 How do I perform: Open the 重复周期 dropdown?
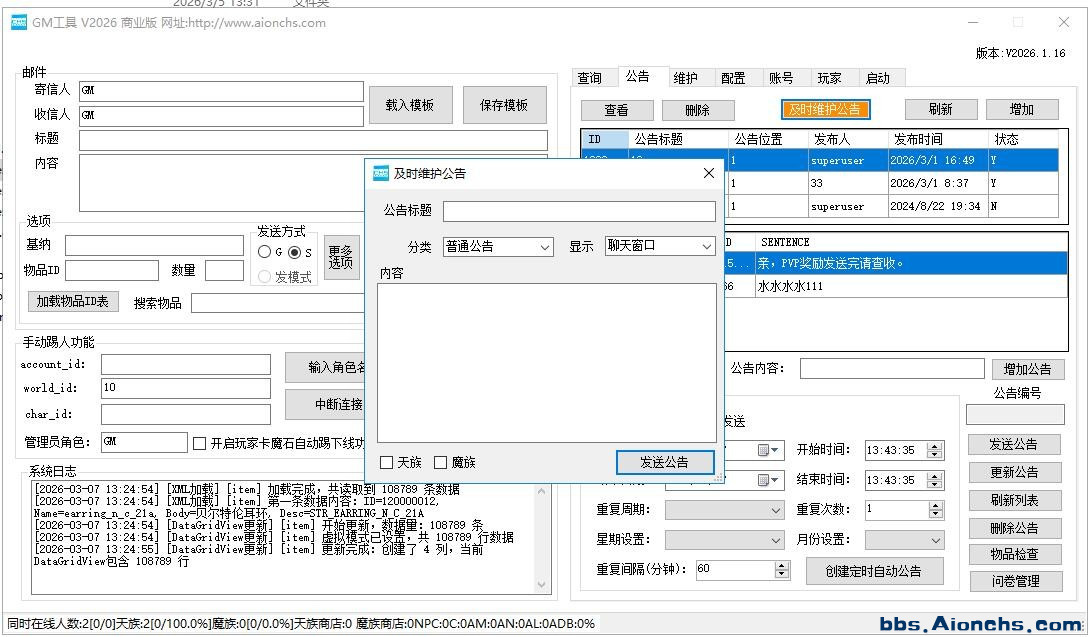[724, 510]
